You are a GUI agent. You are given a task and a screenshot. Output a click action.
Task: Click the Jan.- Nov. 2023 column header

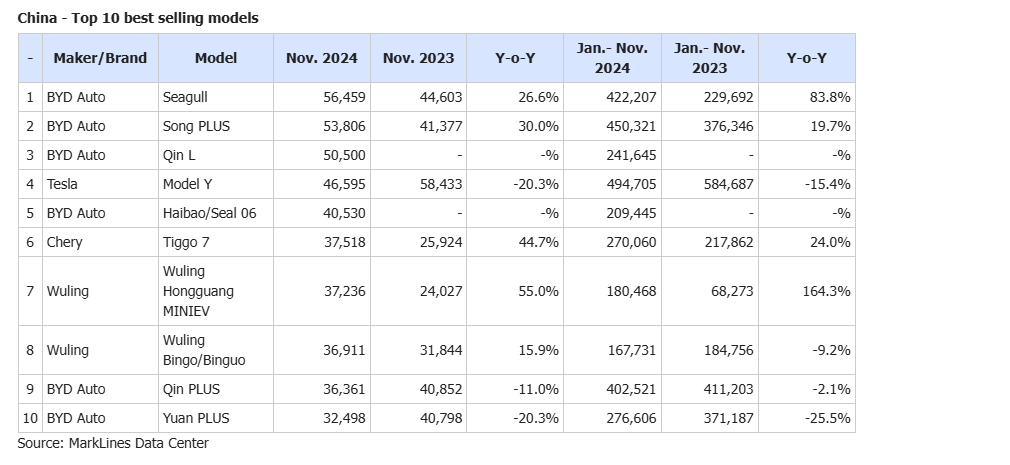pyautogui.click(x=709, y=58)
